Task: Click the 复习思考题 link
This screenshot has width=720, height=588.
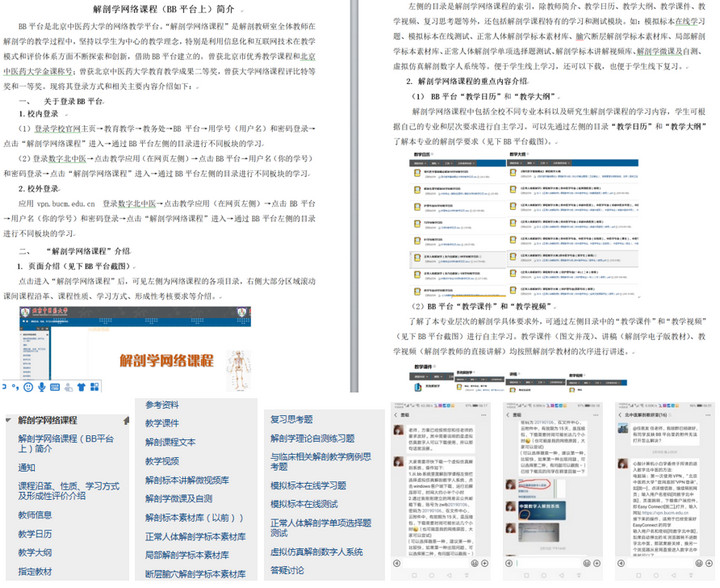Action: tap(291, 420)
